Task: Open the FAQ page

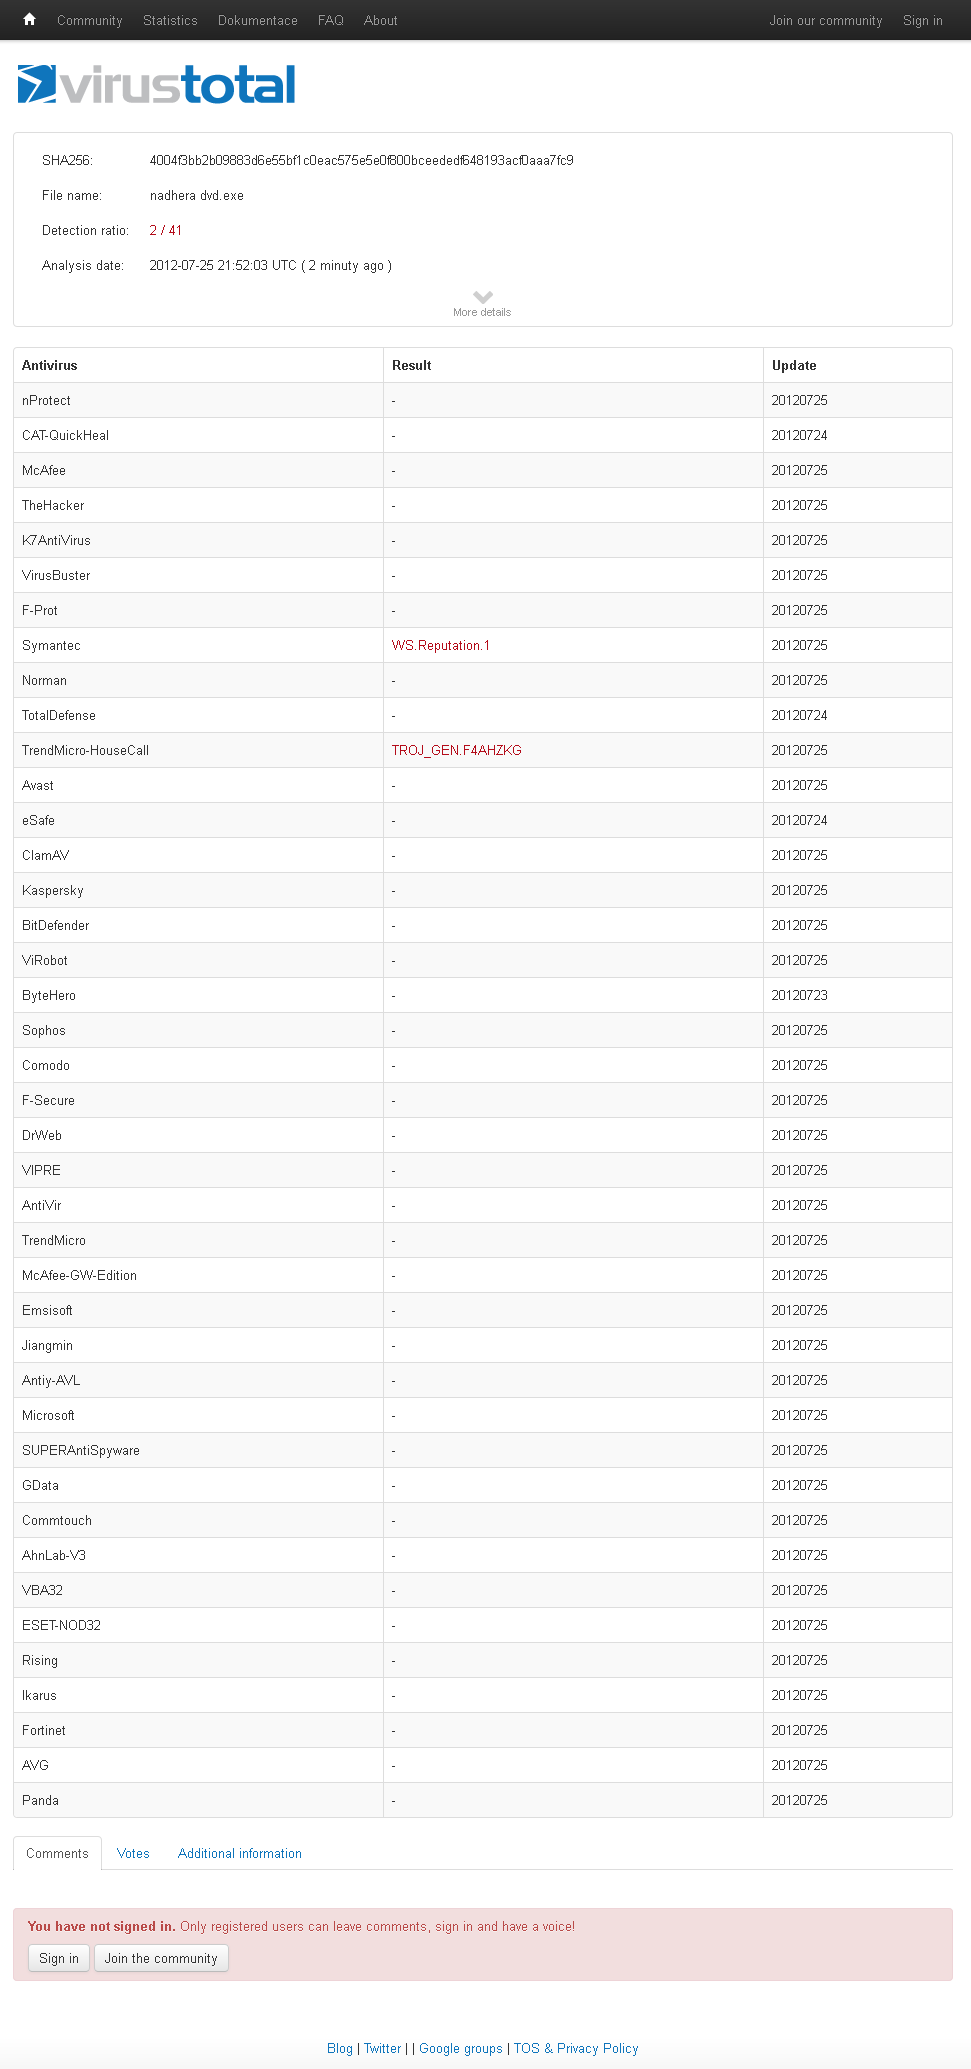Action: [x=331, y=20]
